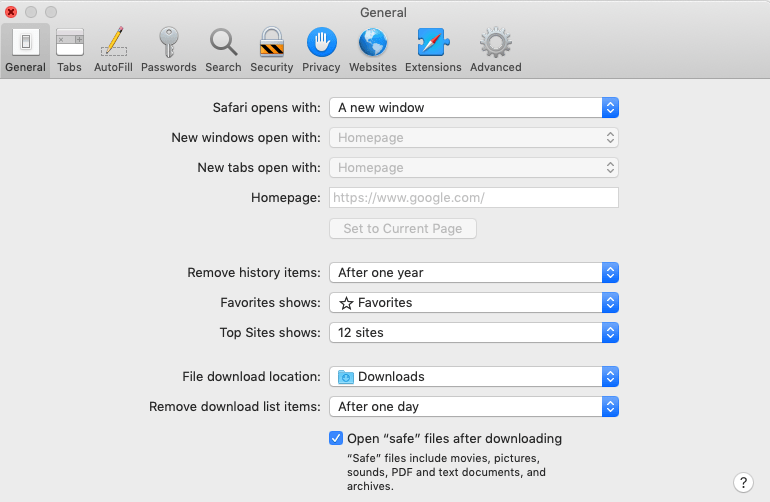The image size is (770, 502).
Task: Click the Homepage URL field
Action: 474,197
